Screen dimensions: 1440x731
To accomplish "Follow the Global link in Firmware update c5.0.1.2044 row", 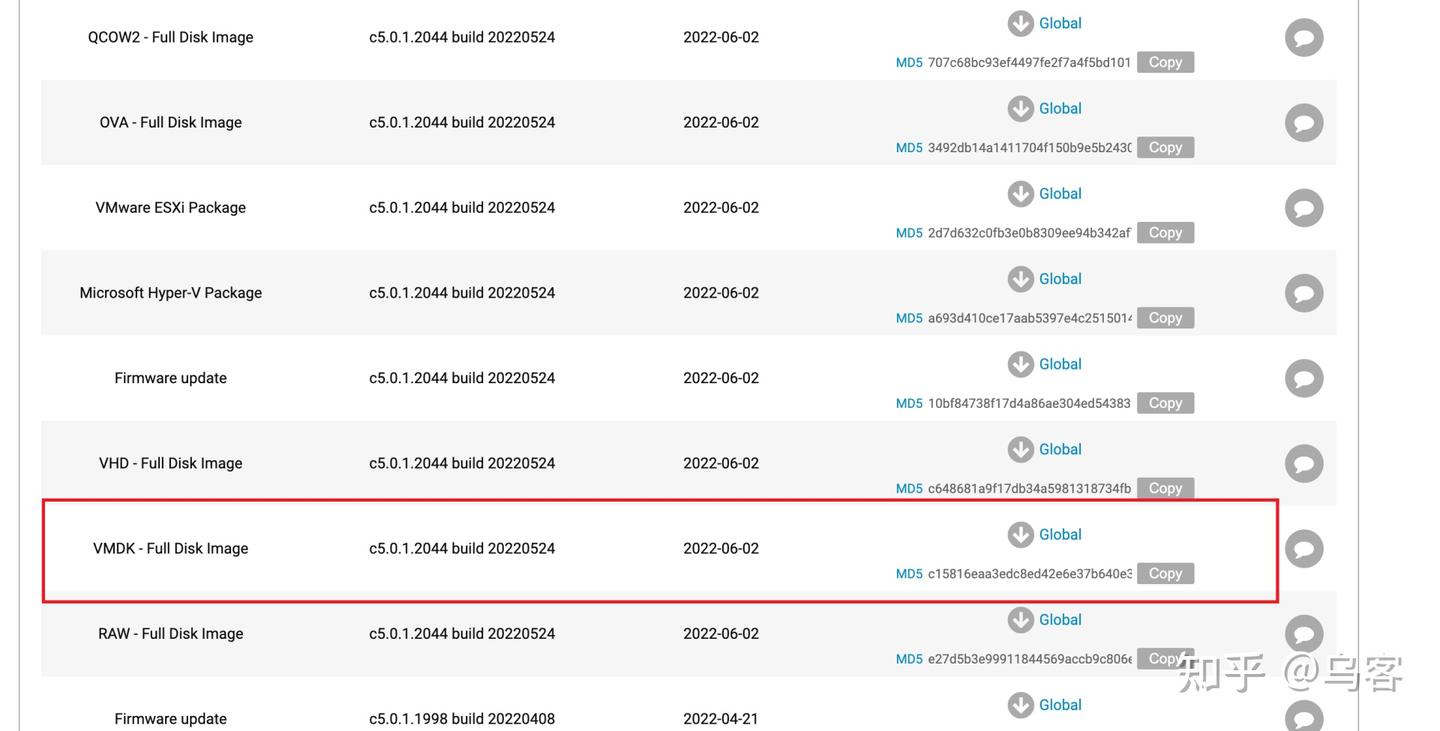I will click(1060, 364).
